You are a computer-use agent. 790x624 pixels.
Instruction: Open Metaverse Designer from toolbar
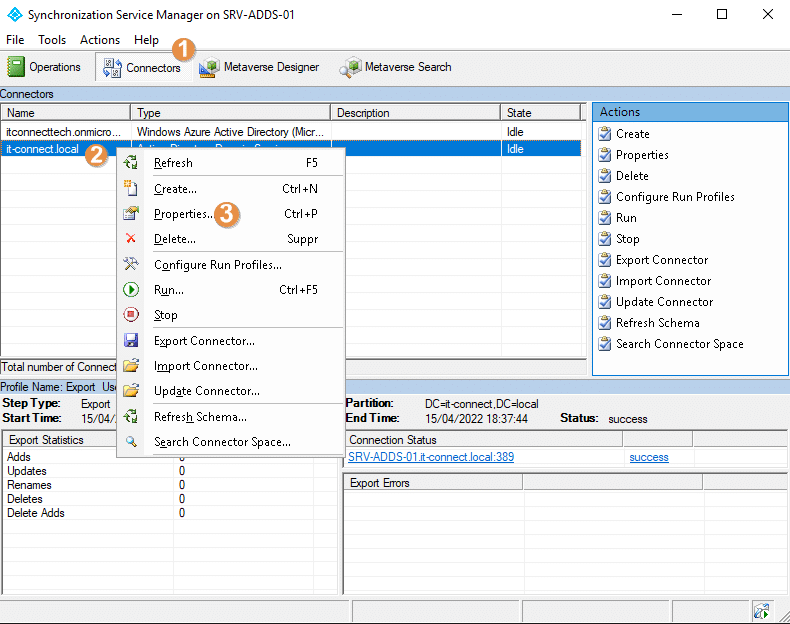(x=259, y=67)
